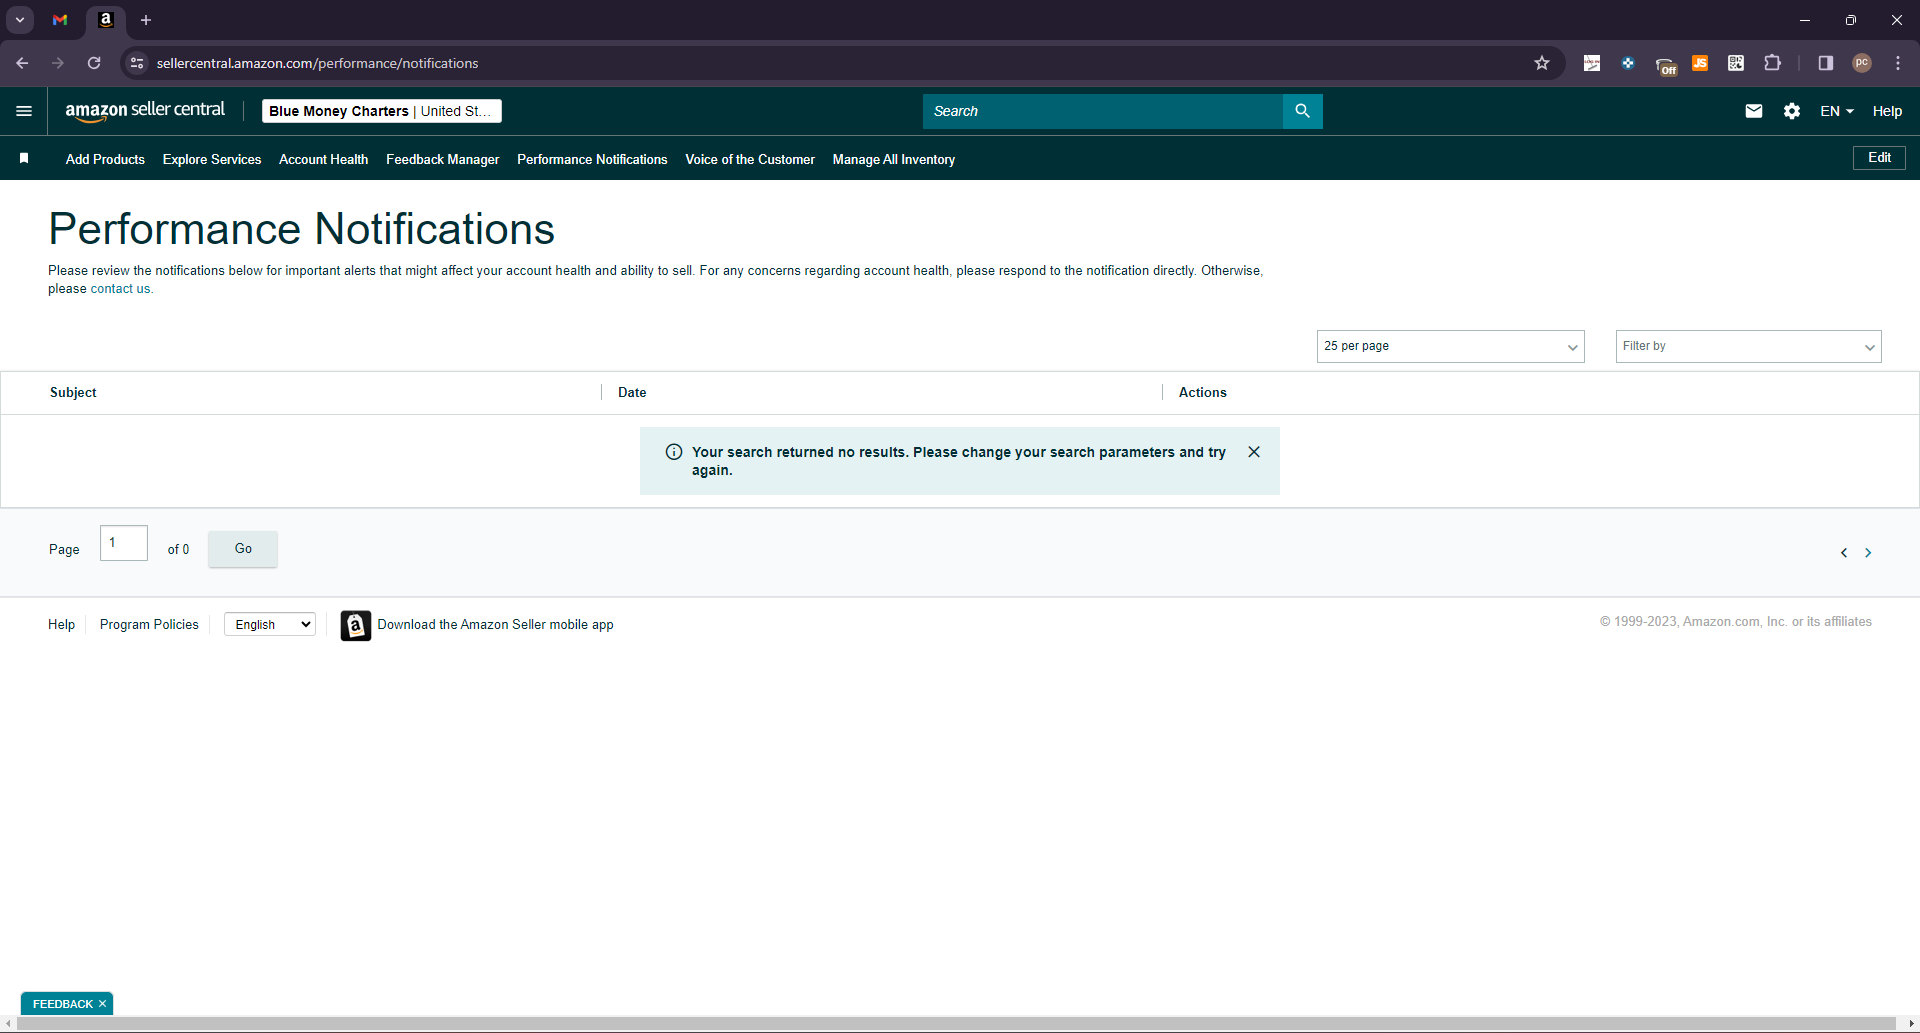This screenshot has height=1033, width=1920.
Task: Open the footer Help link
Action: tap(61, 624)
